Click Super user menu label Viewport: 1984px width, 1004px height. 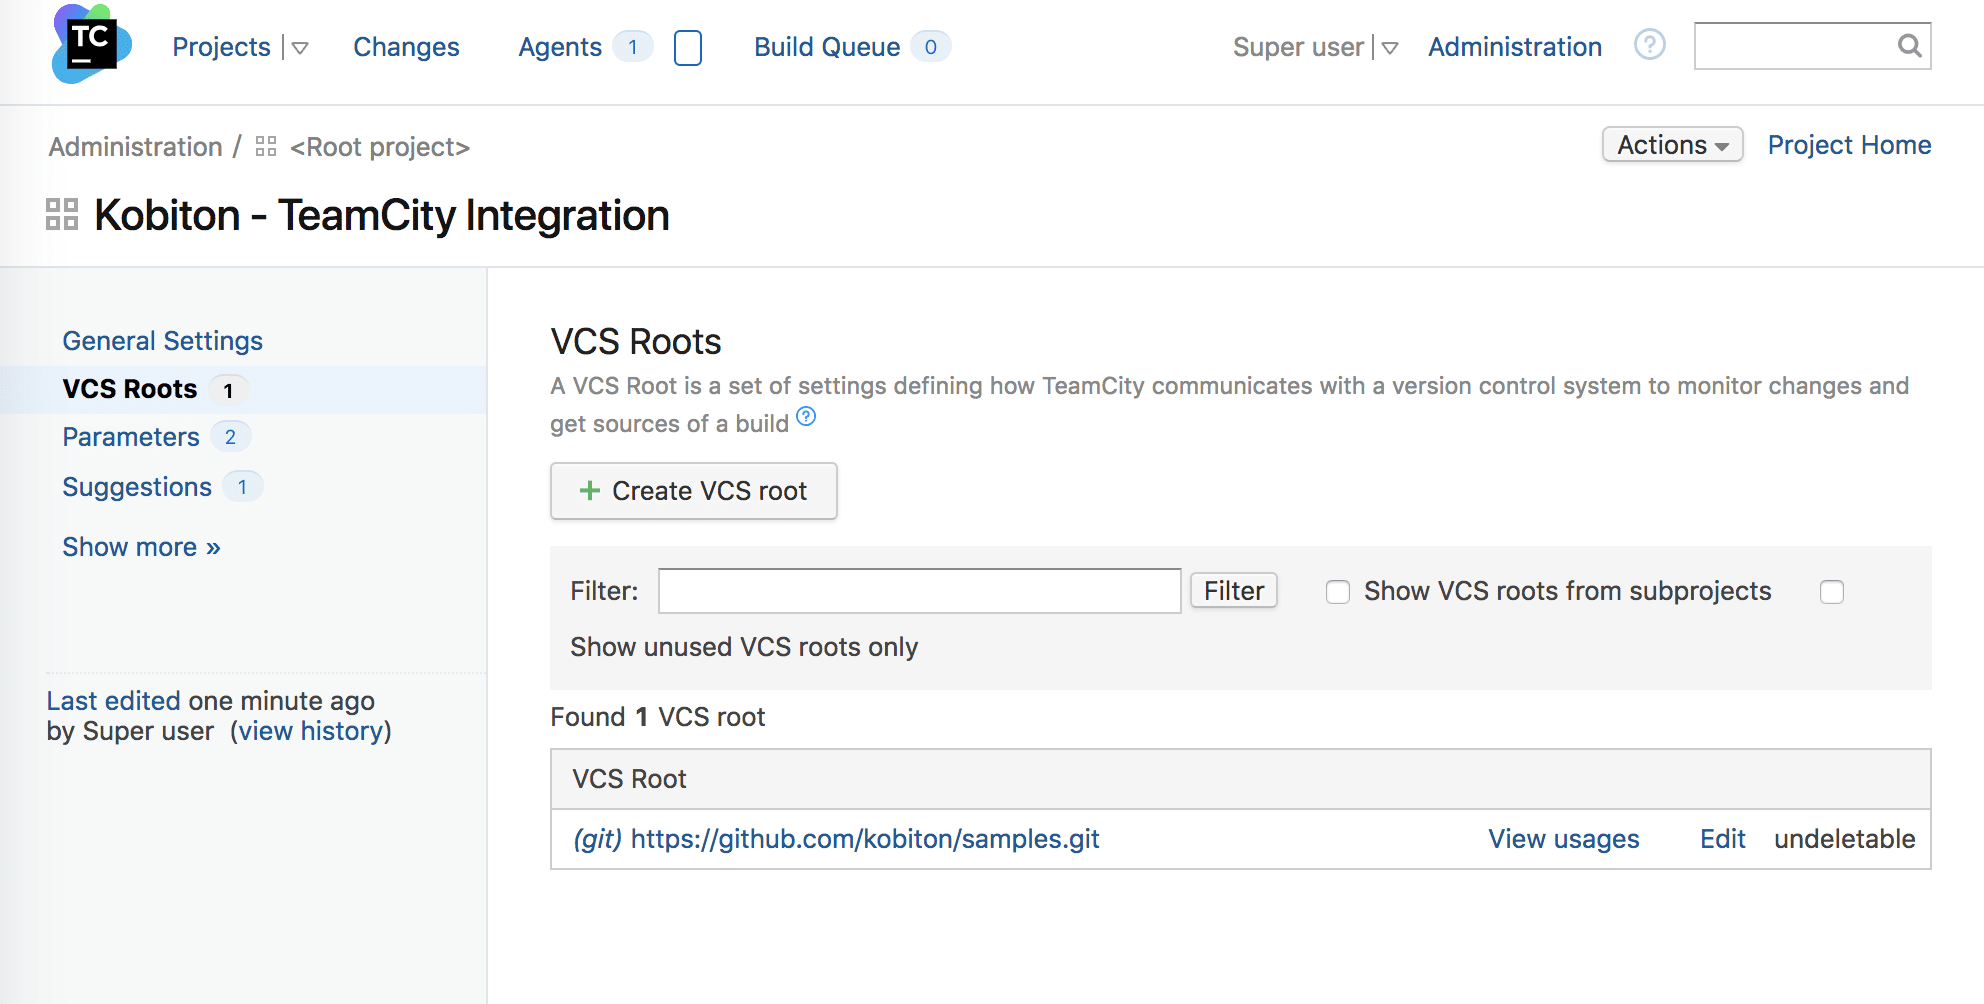click(1298, 47)
